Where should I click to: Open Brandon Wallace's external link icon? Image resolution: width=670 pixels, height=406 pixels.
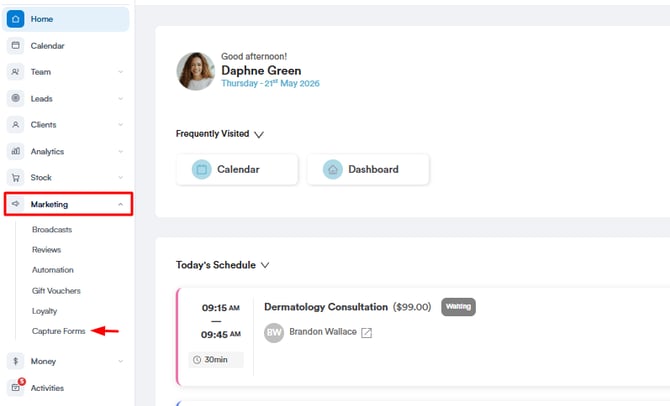coord(366,332)
